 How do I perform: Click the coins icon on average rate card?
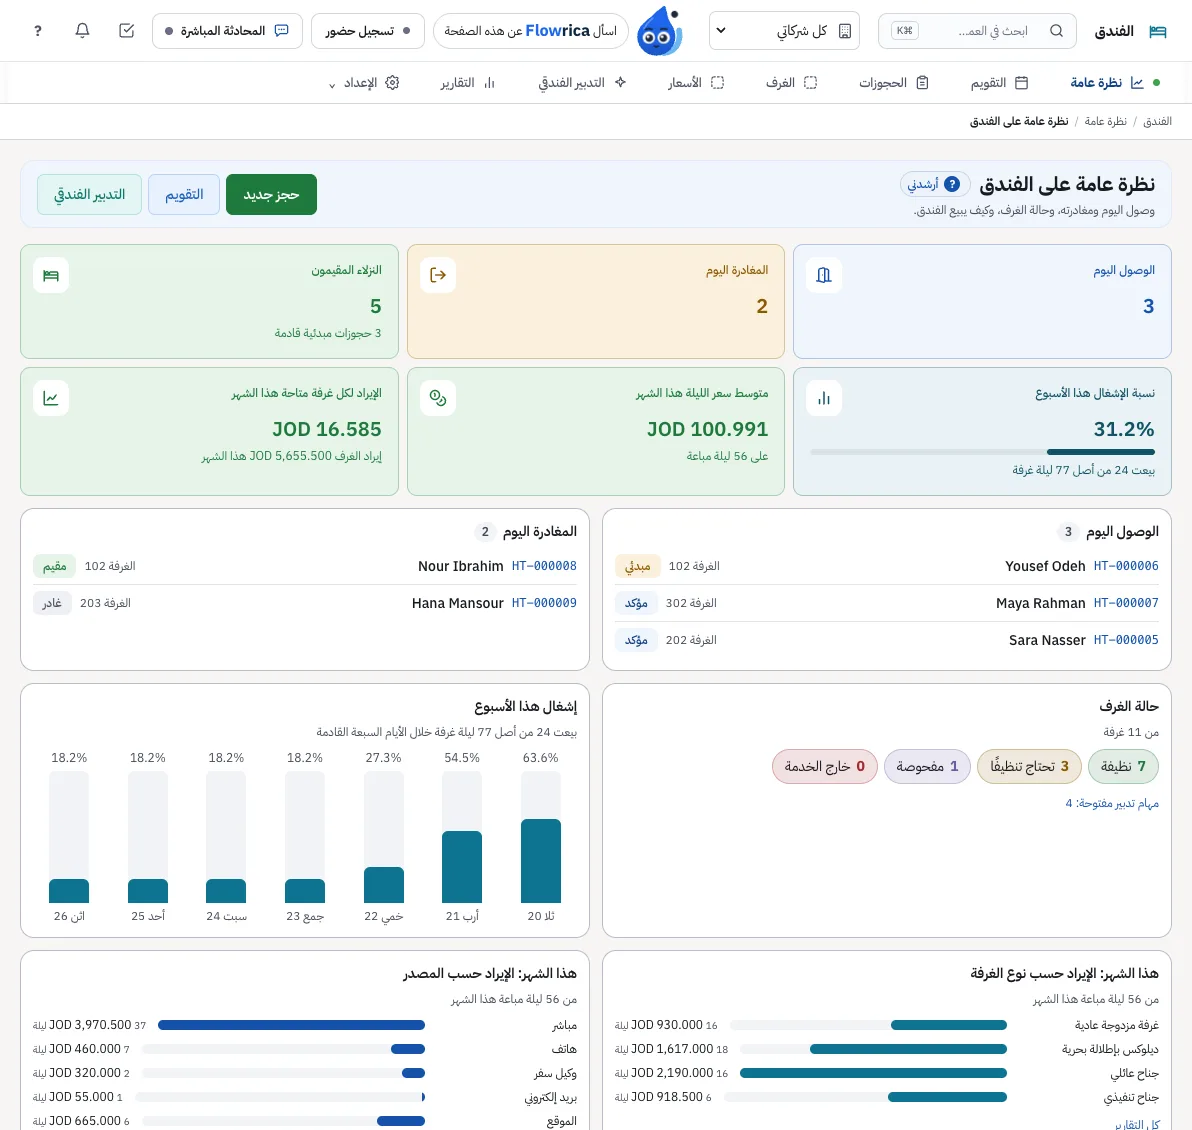(x=438, y=398)
